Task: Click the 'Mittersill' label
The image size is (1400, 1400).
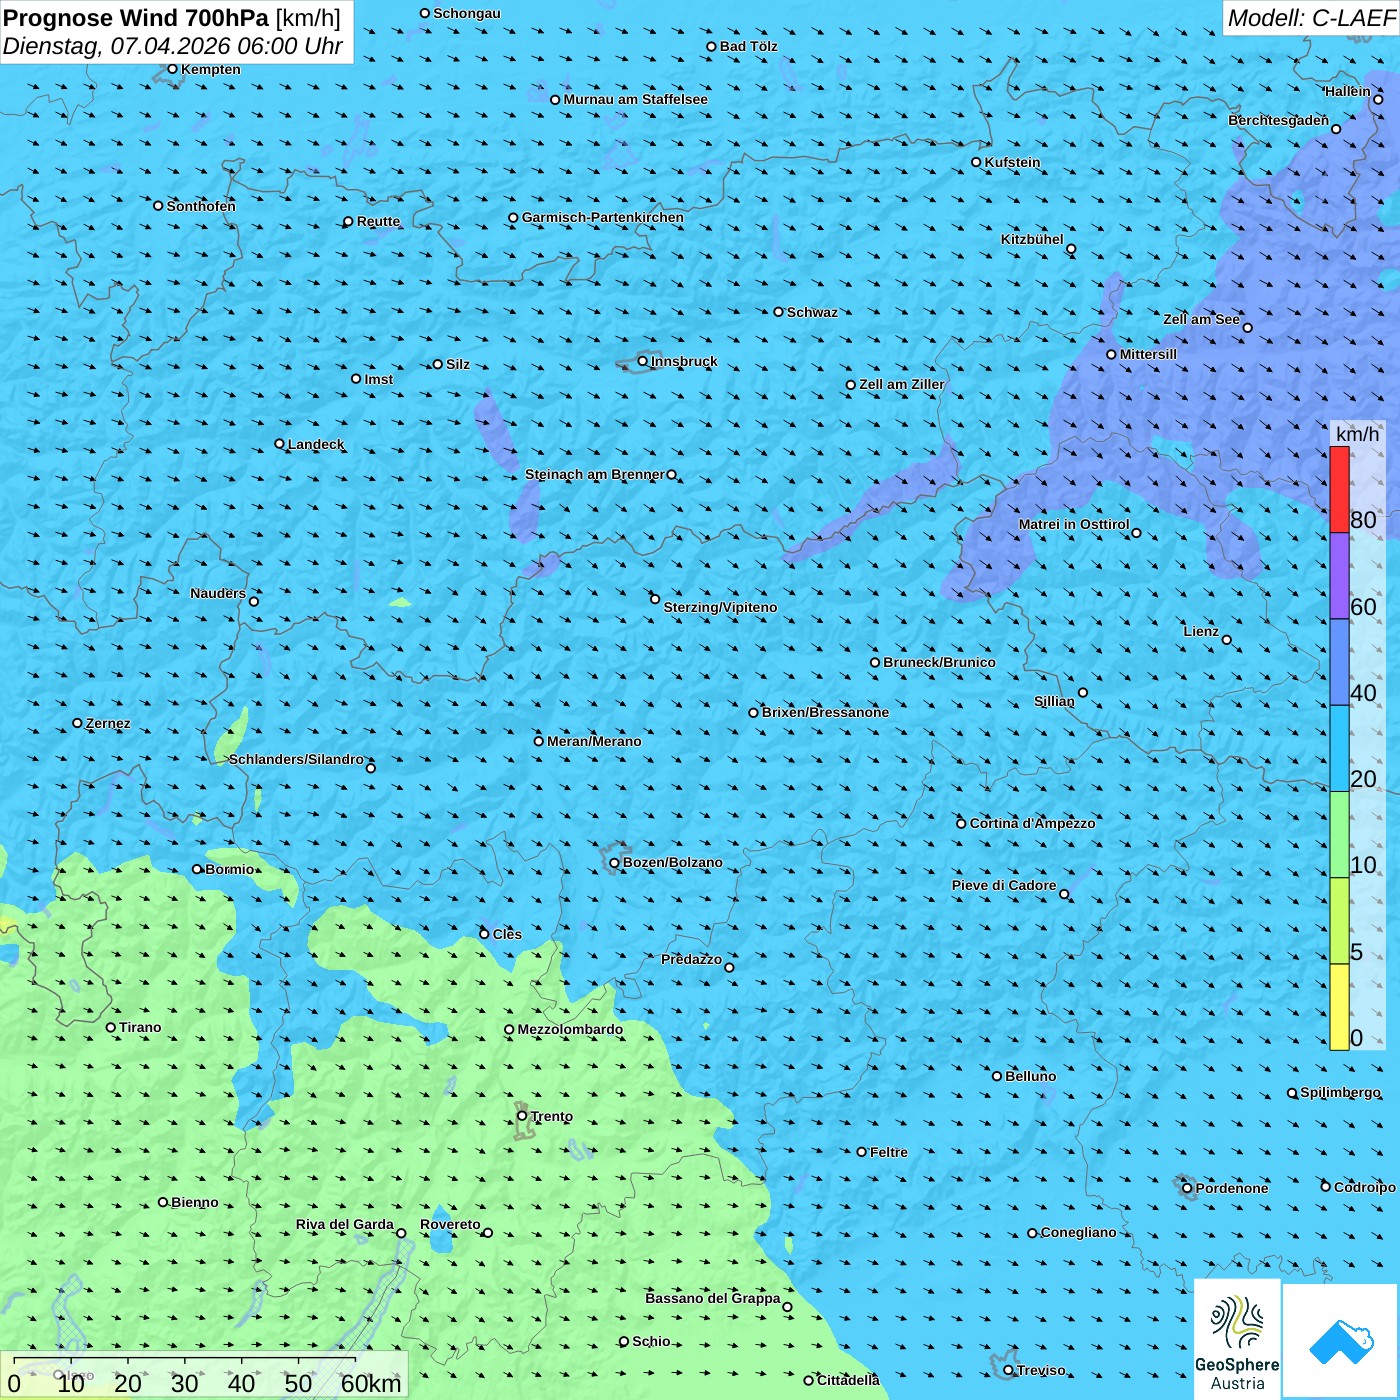Action: (1148, 354)
